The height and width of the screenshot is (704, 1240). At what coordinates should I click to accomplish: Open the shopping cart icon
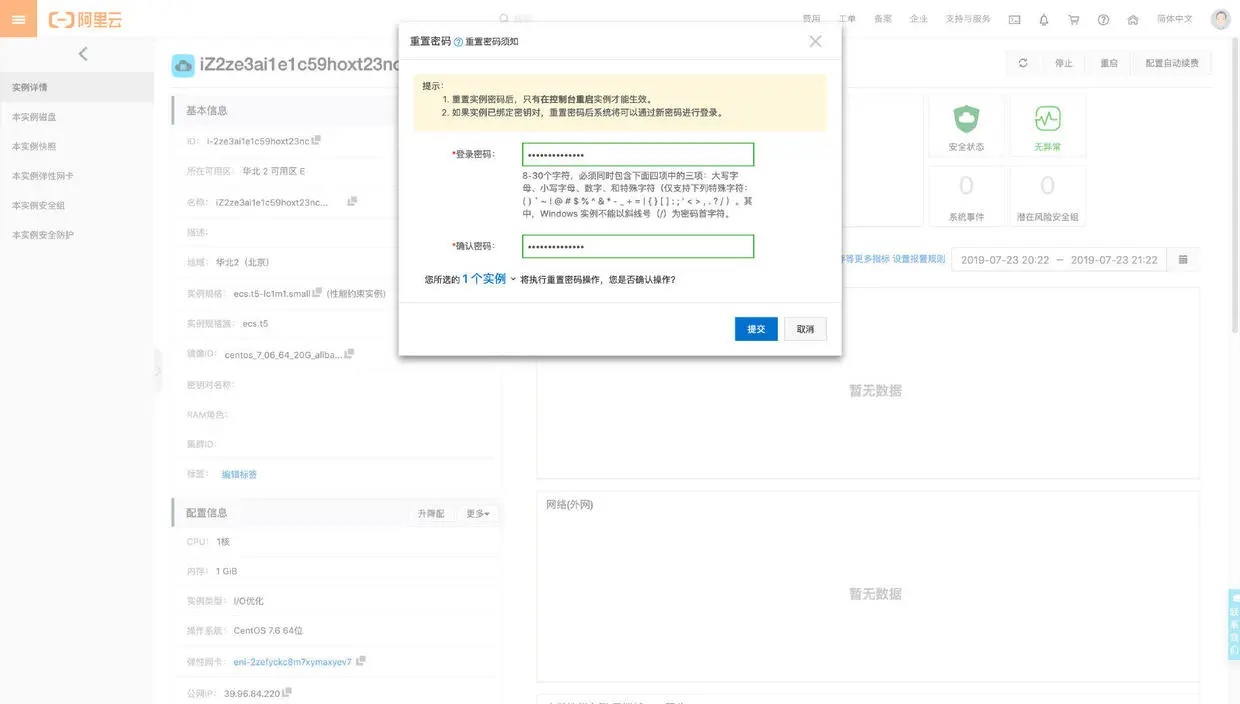1074,19
